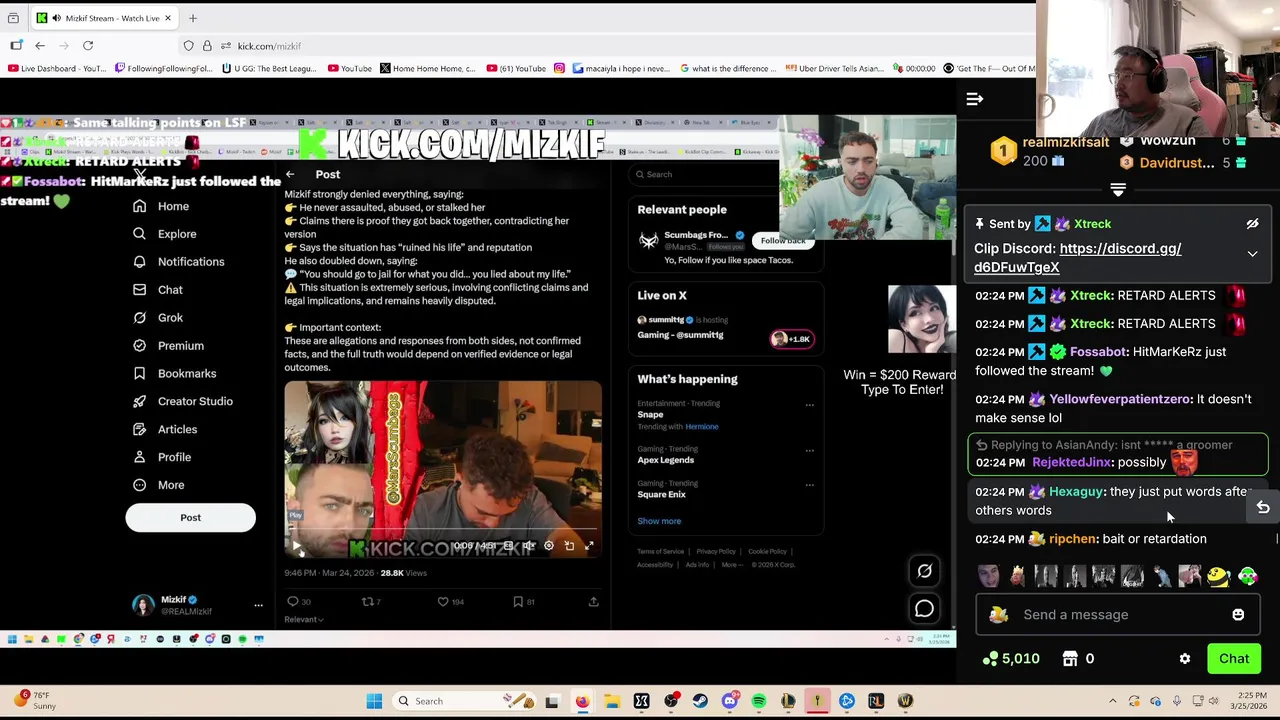Click username RejektedJinx in chat
1280x720 pixels.
(x=1072, y=462)
